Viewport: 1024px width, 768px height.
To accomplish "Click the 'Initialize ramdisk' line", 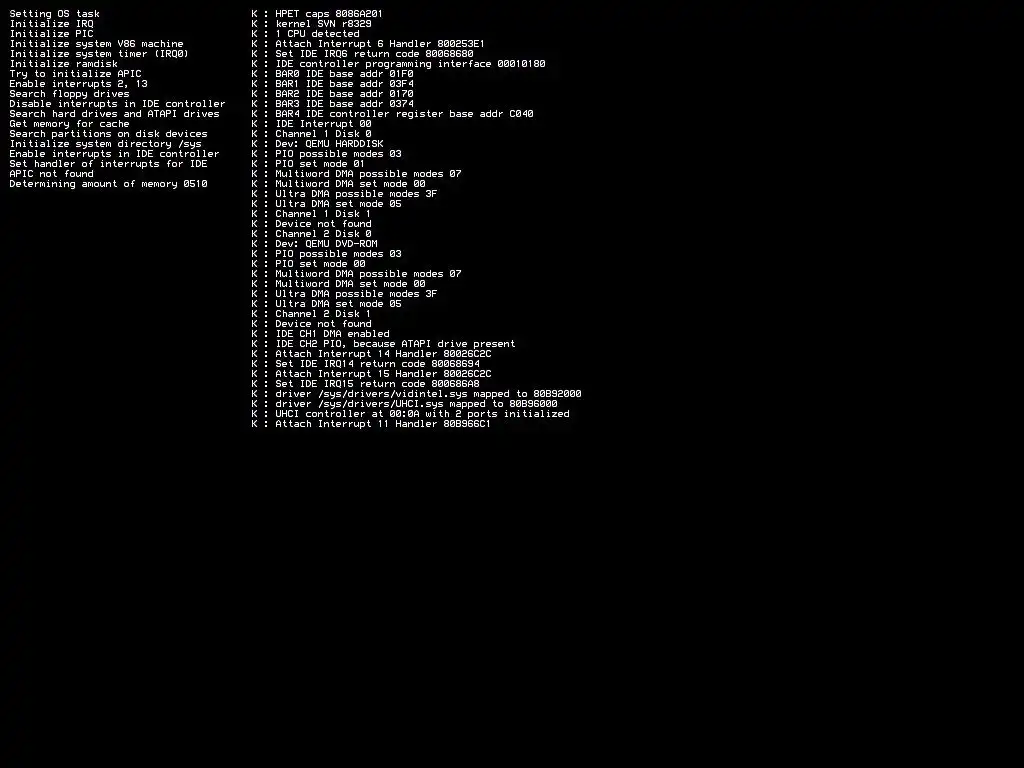I will pyautogui.click(x=63, y=64).
